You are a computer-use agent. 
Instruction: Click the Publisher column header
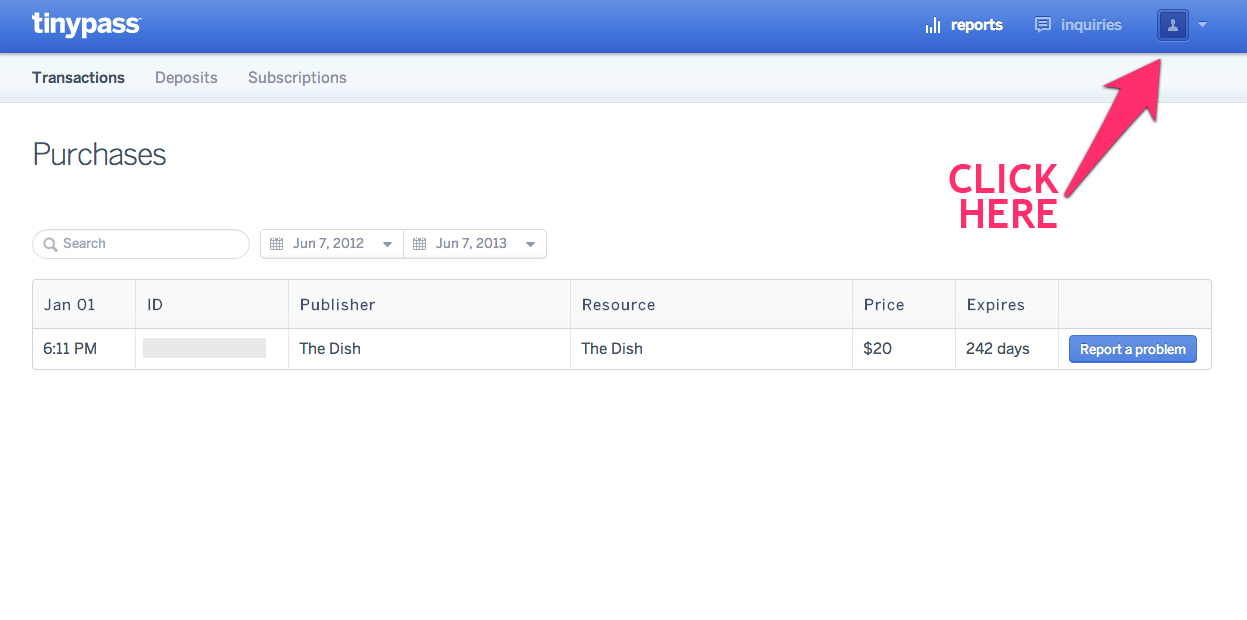[x=338, y=305]
